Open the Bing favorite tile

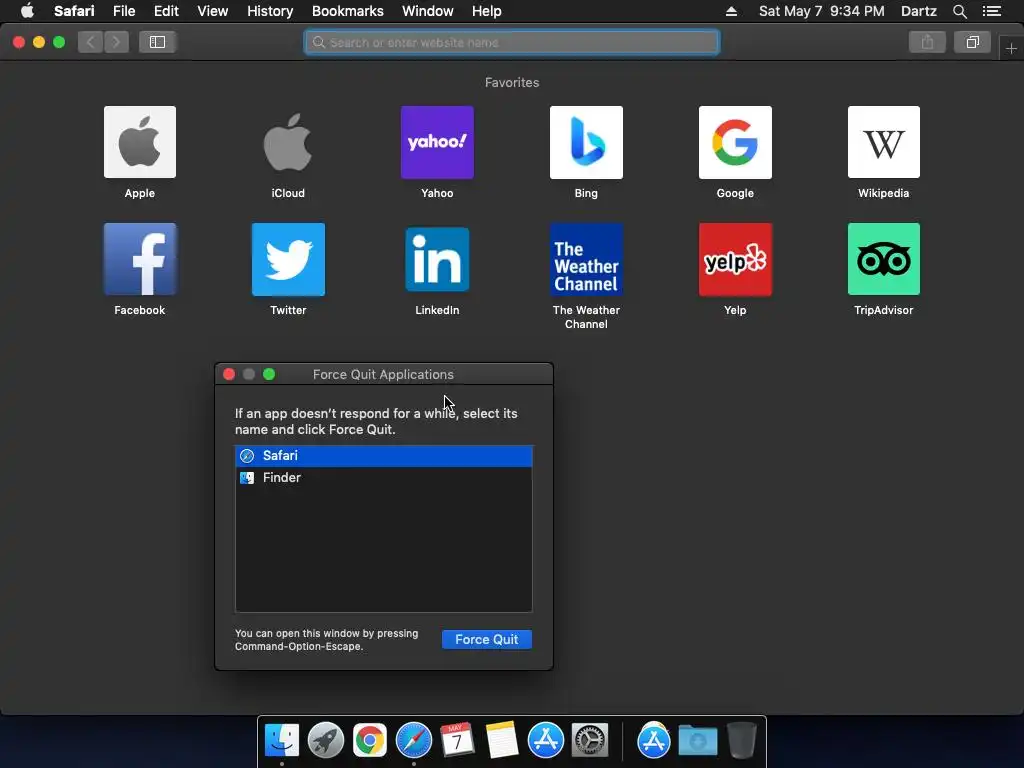coord(586,142)
